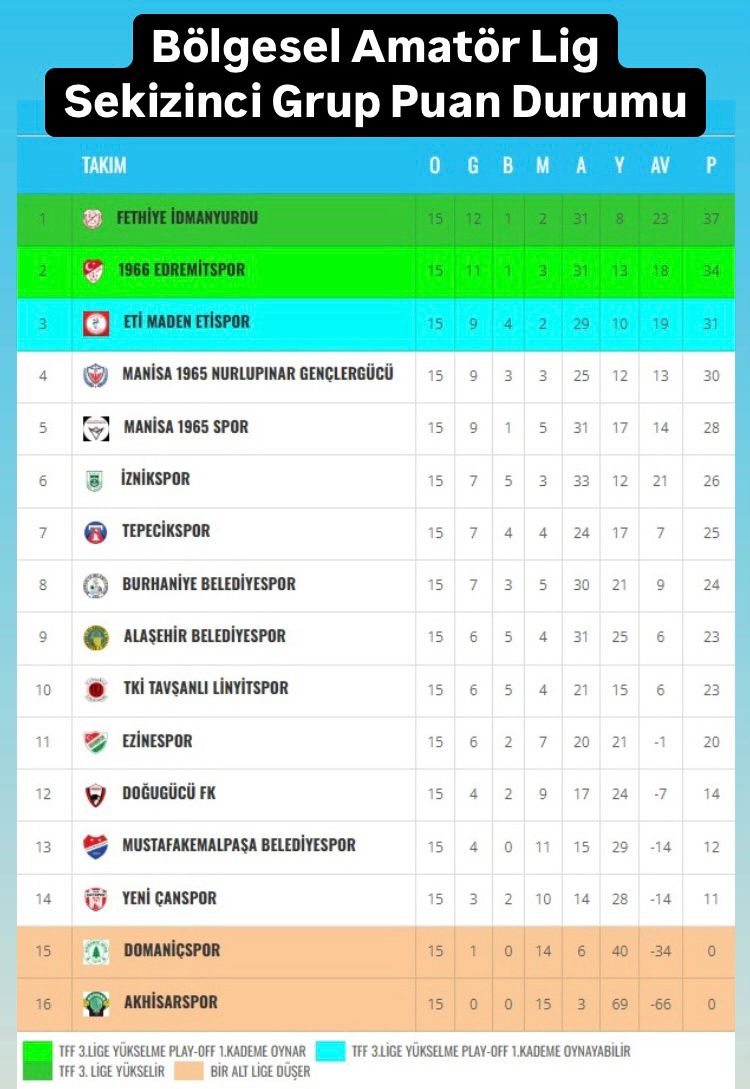Click the AV goal difference column header
This screenshot has height=1089, width=750.
pyautogui.click(x=660, y=166)
